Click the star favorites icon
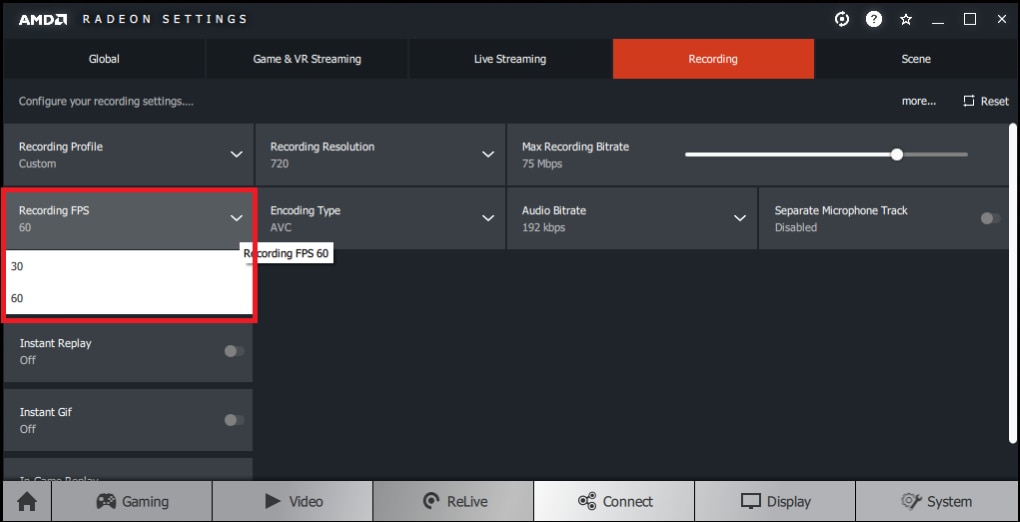The width and height of the screenshot is (1020, 522). point(906,20)
